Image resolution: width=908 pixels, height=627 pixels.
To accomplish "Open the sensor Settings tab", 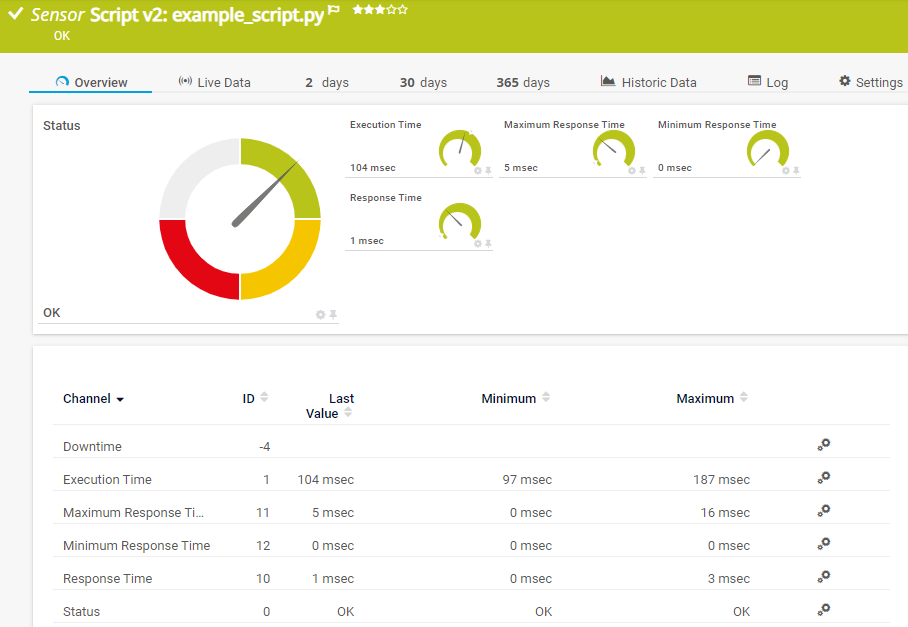I will tap(870, 82).
